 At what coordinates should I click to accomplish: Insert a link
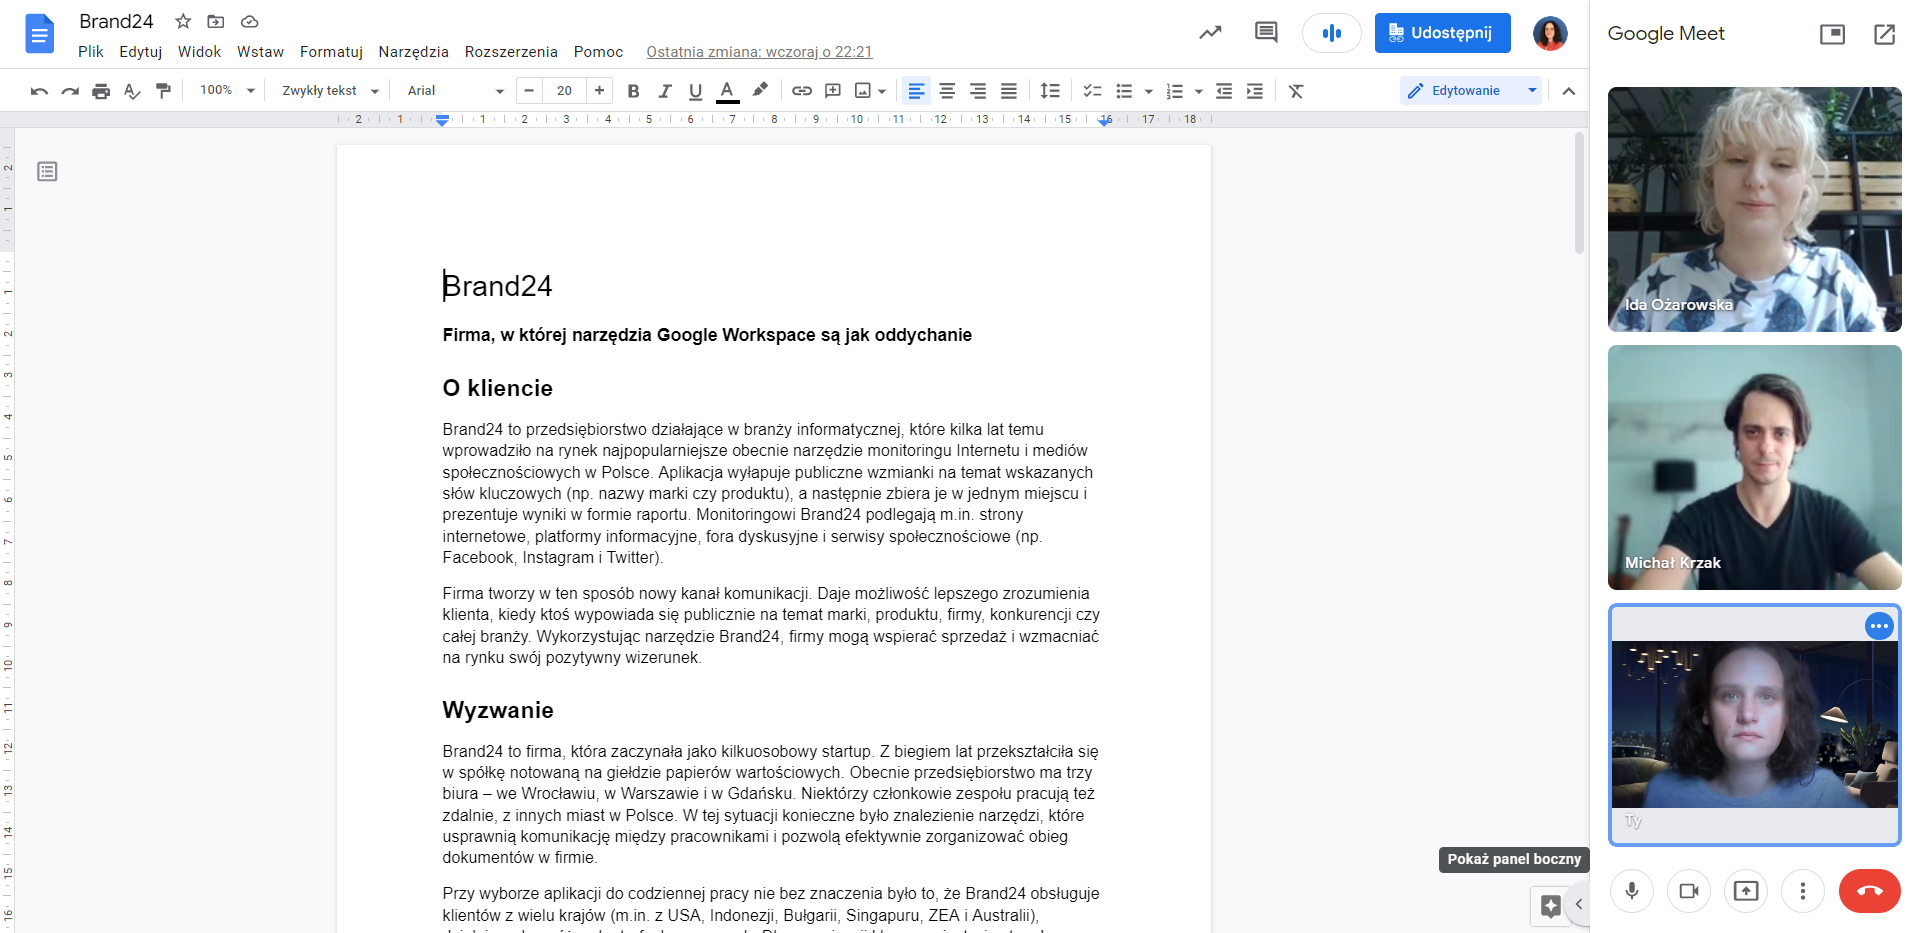point(802,91)
